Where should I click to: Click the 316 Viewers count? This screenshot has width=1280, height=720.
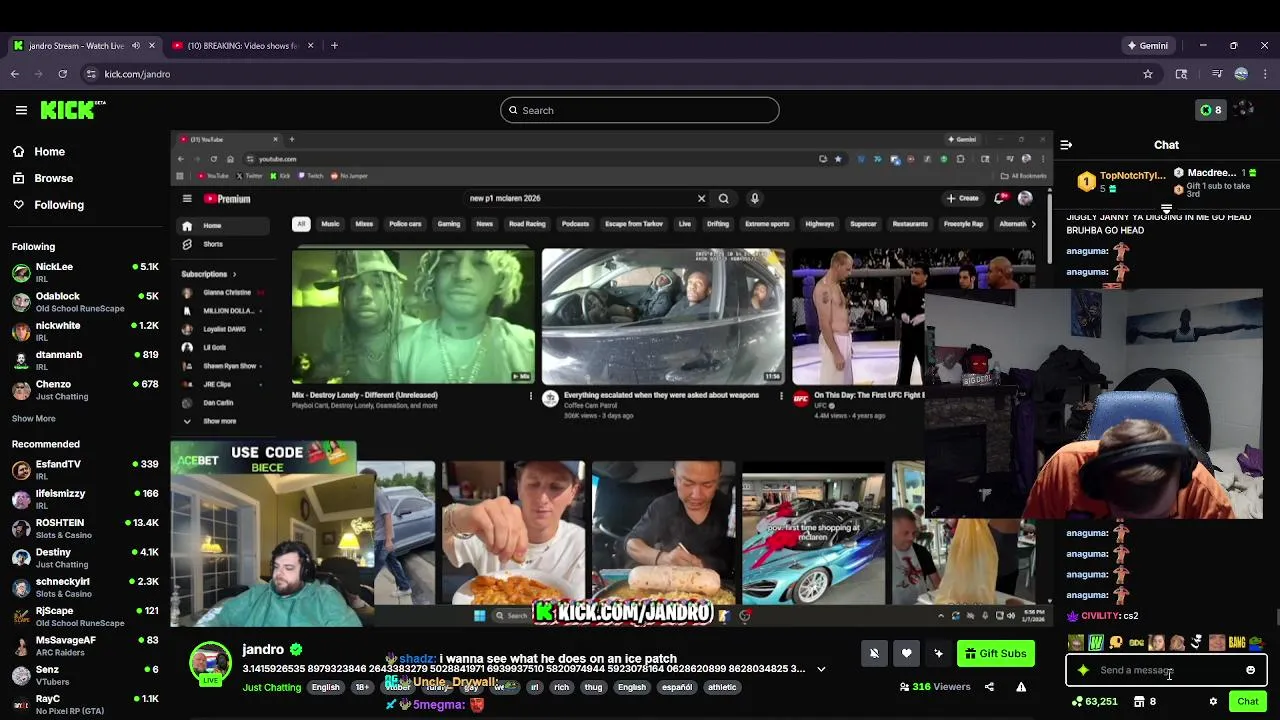pyautogui.click(x=935, y=687)
